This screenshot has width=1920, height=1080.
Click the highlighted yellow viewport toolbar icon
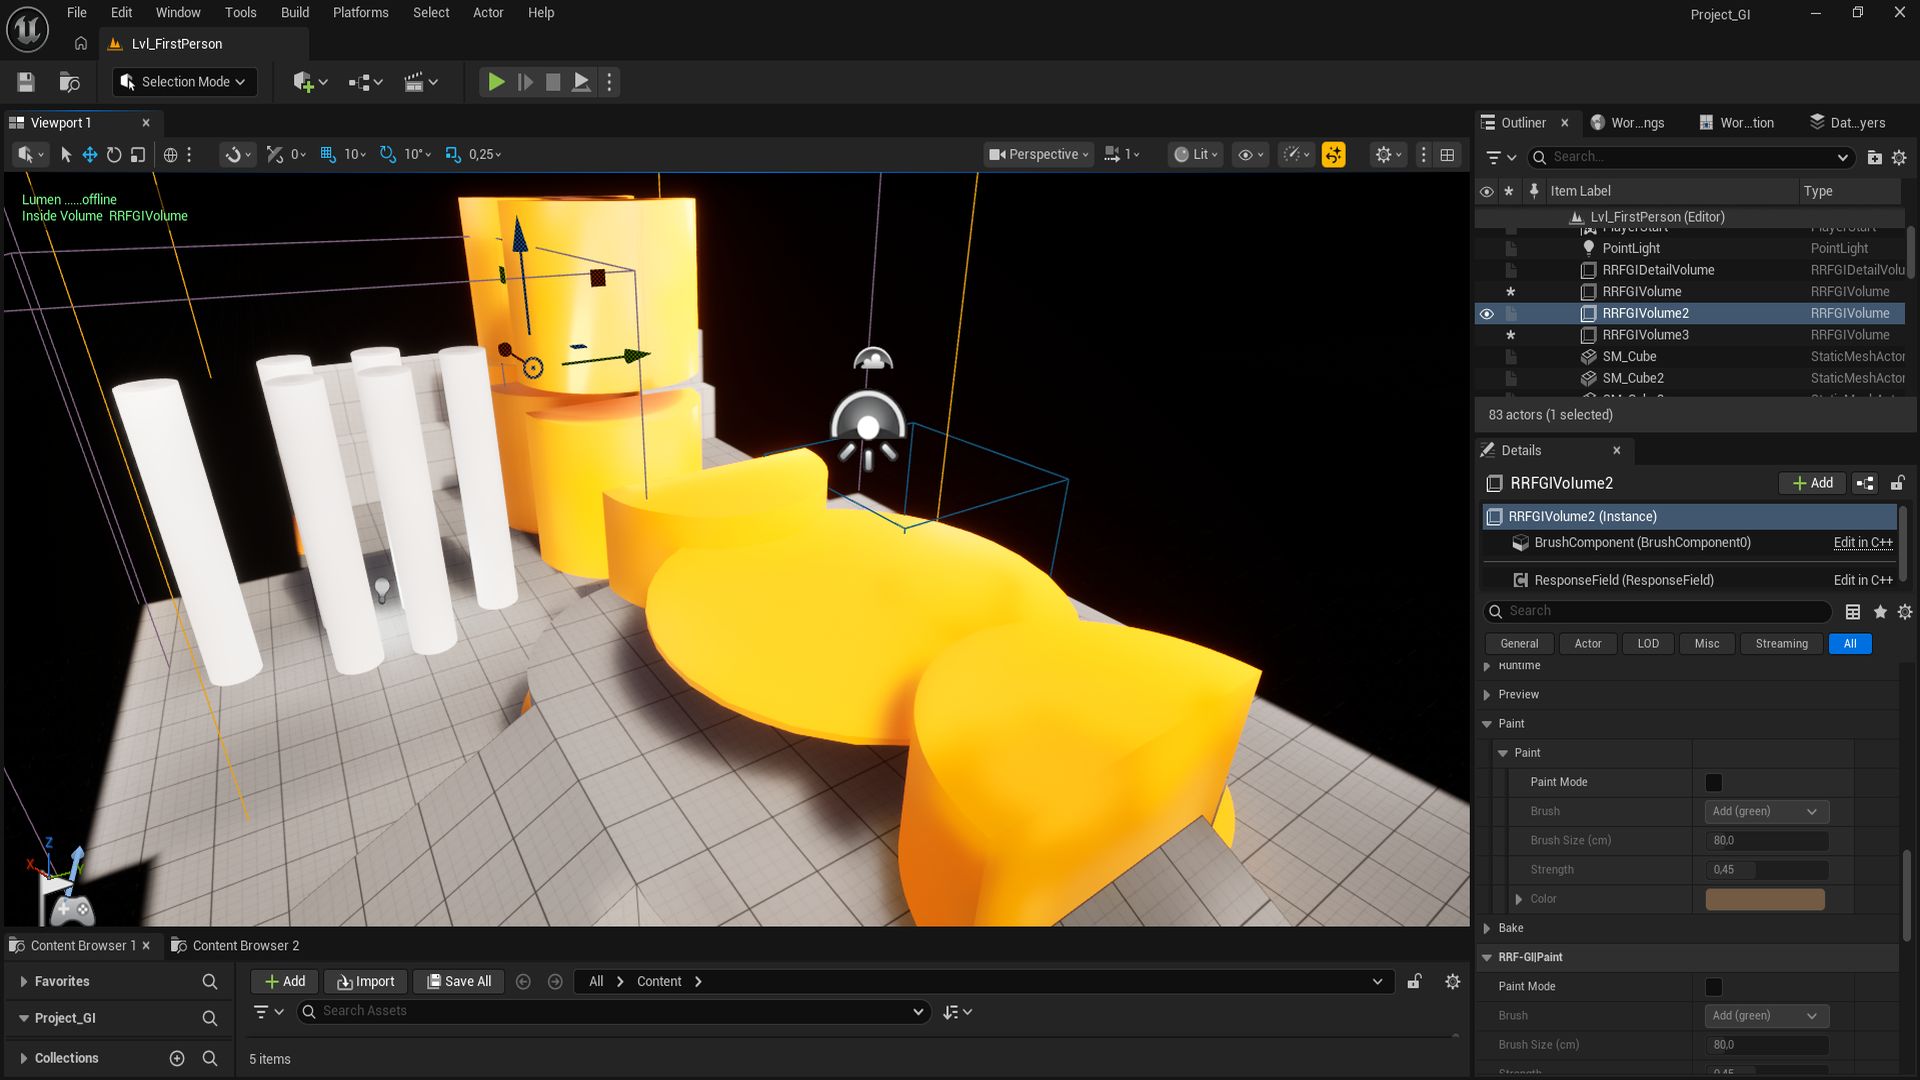point(1333,154)
